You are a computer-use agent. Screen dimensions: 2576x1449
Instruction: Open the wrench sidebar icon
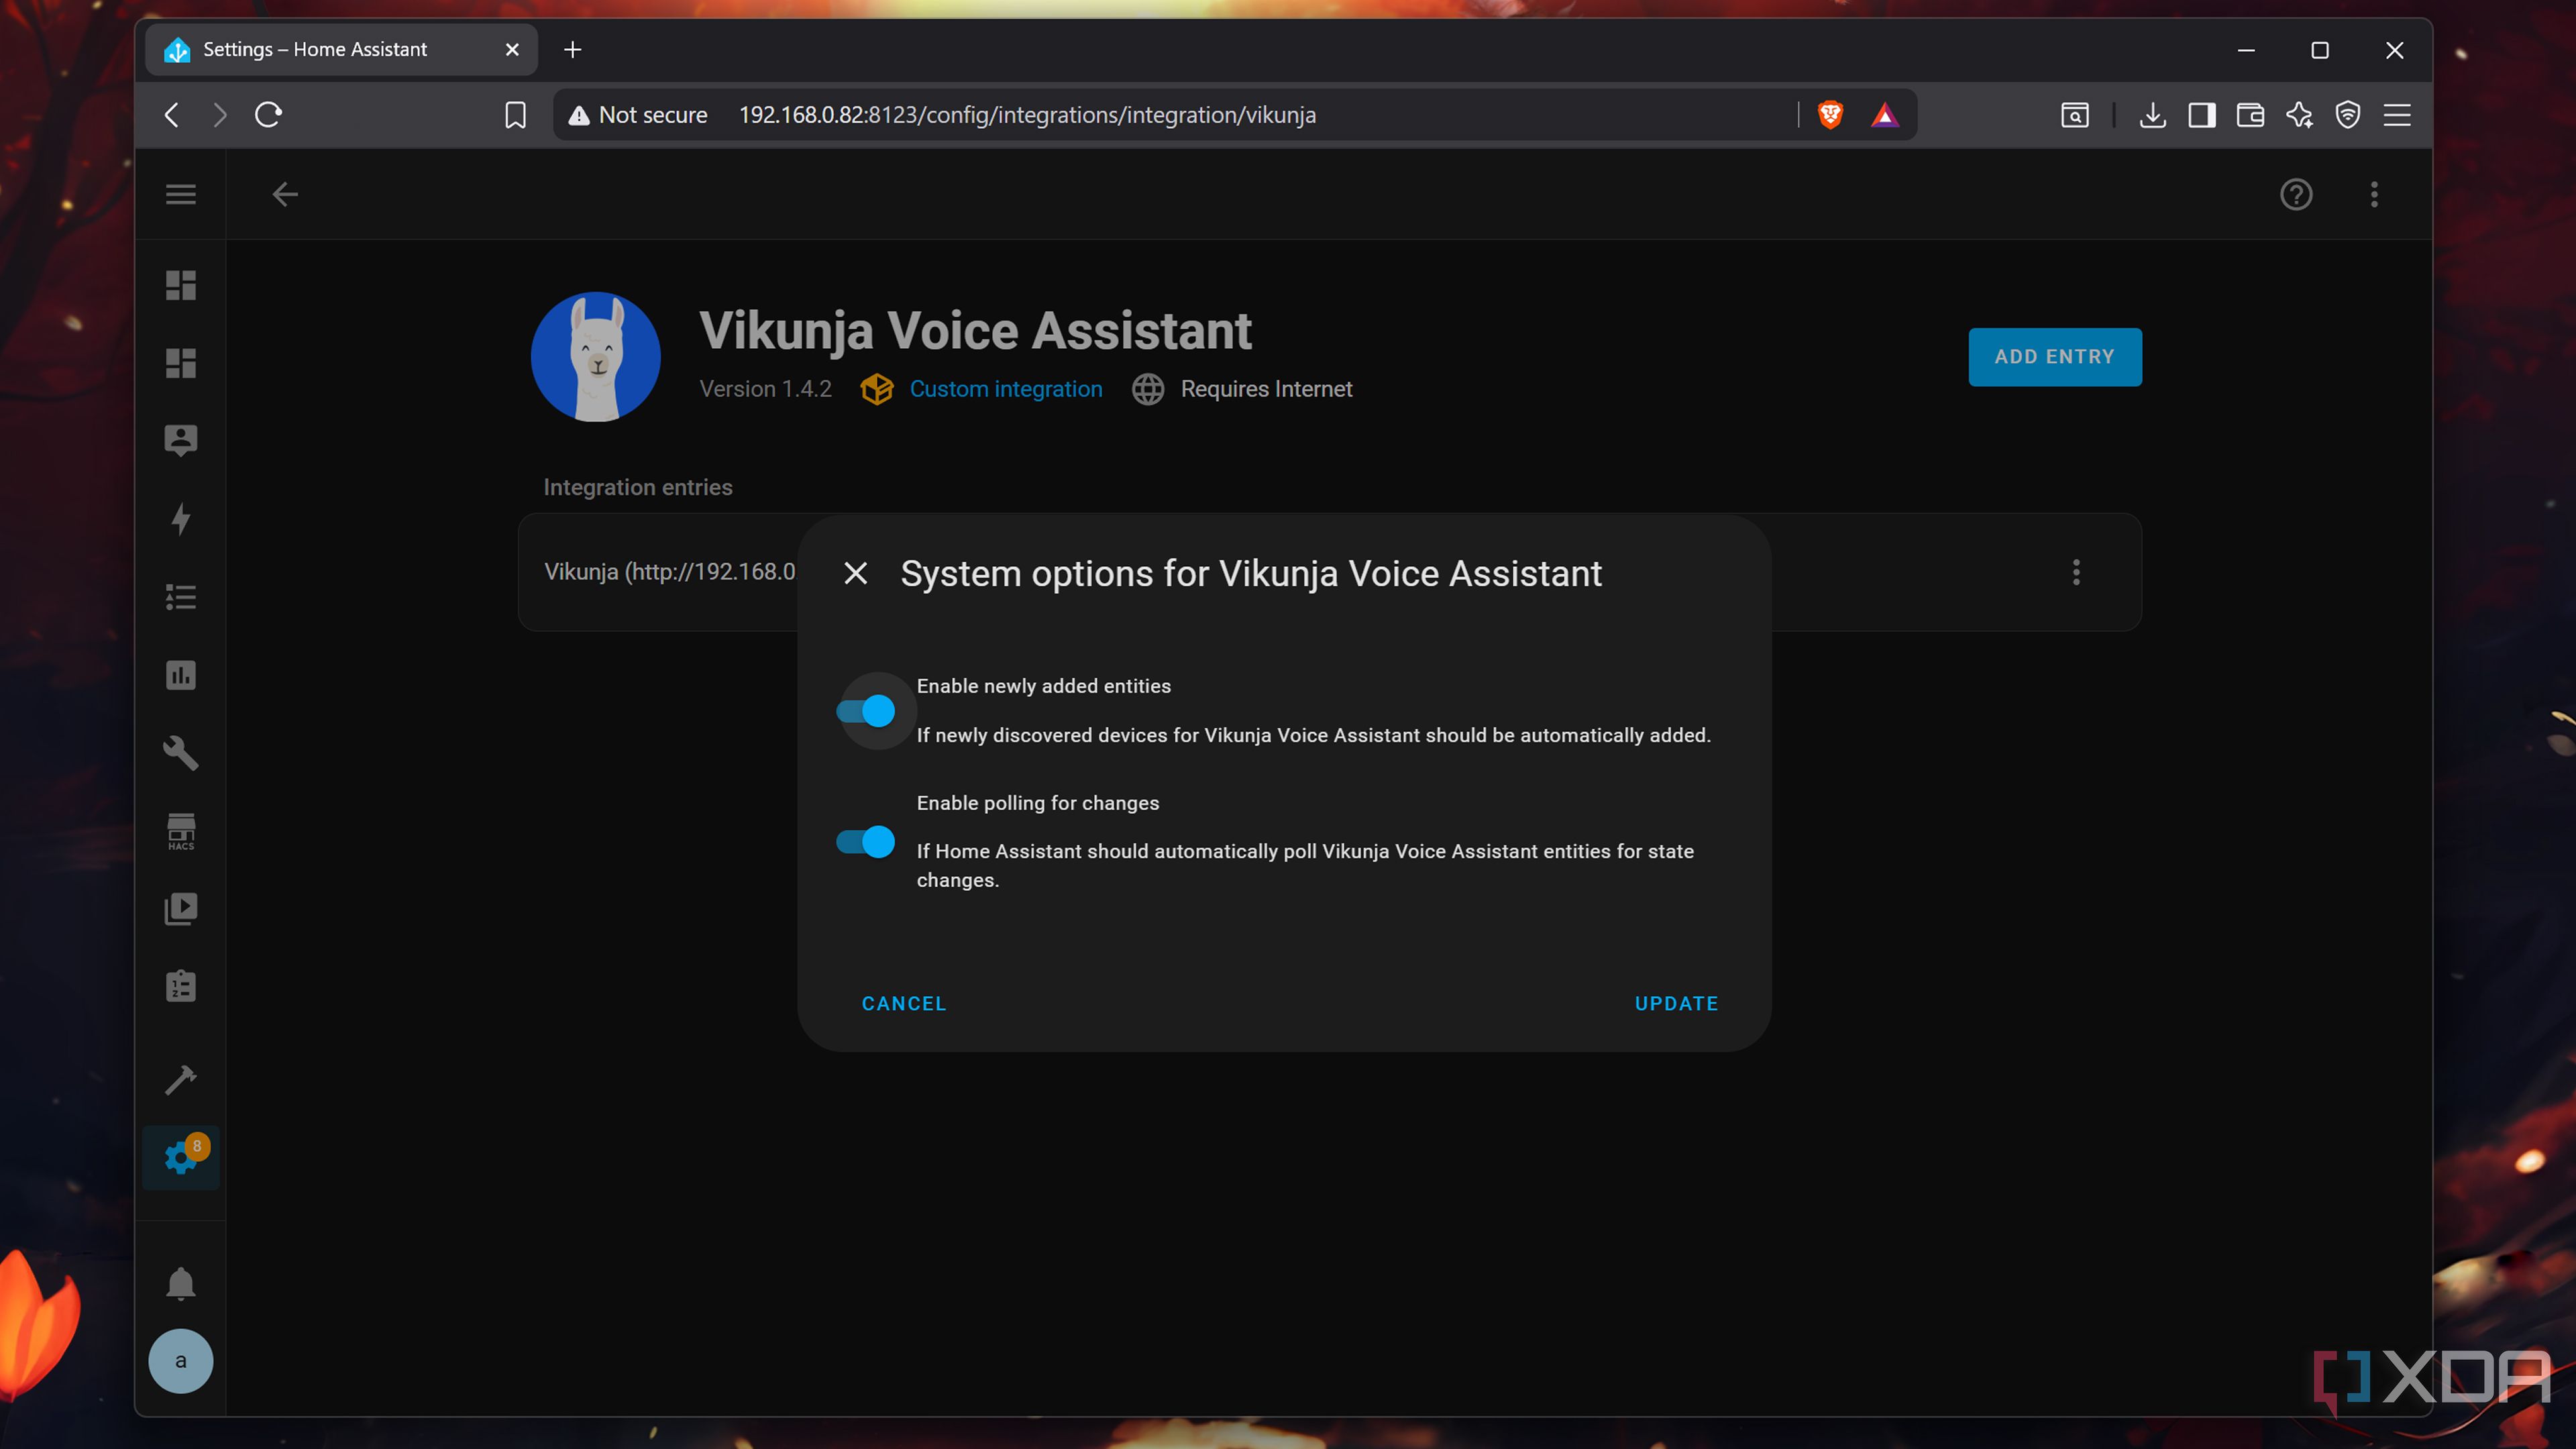181,753
